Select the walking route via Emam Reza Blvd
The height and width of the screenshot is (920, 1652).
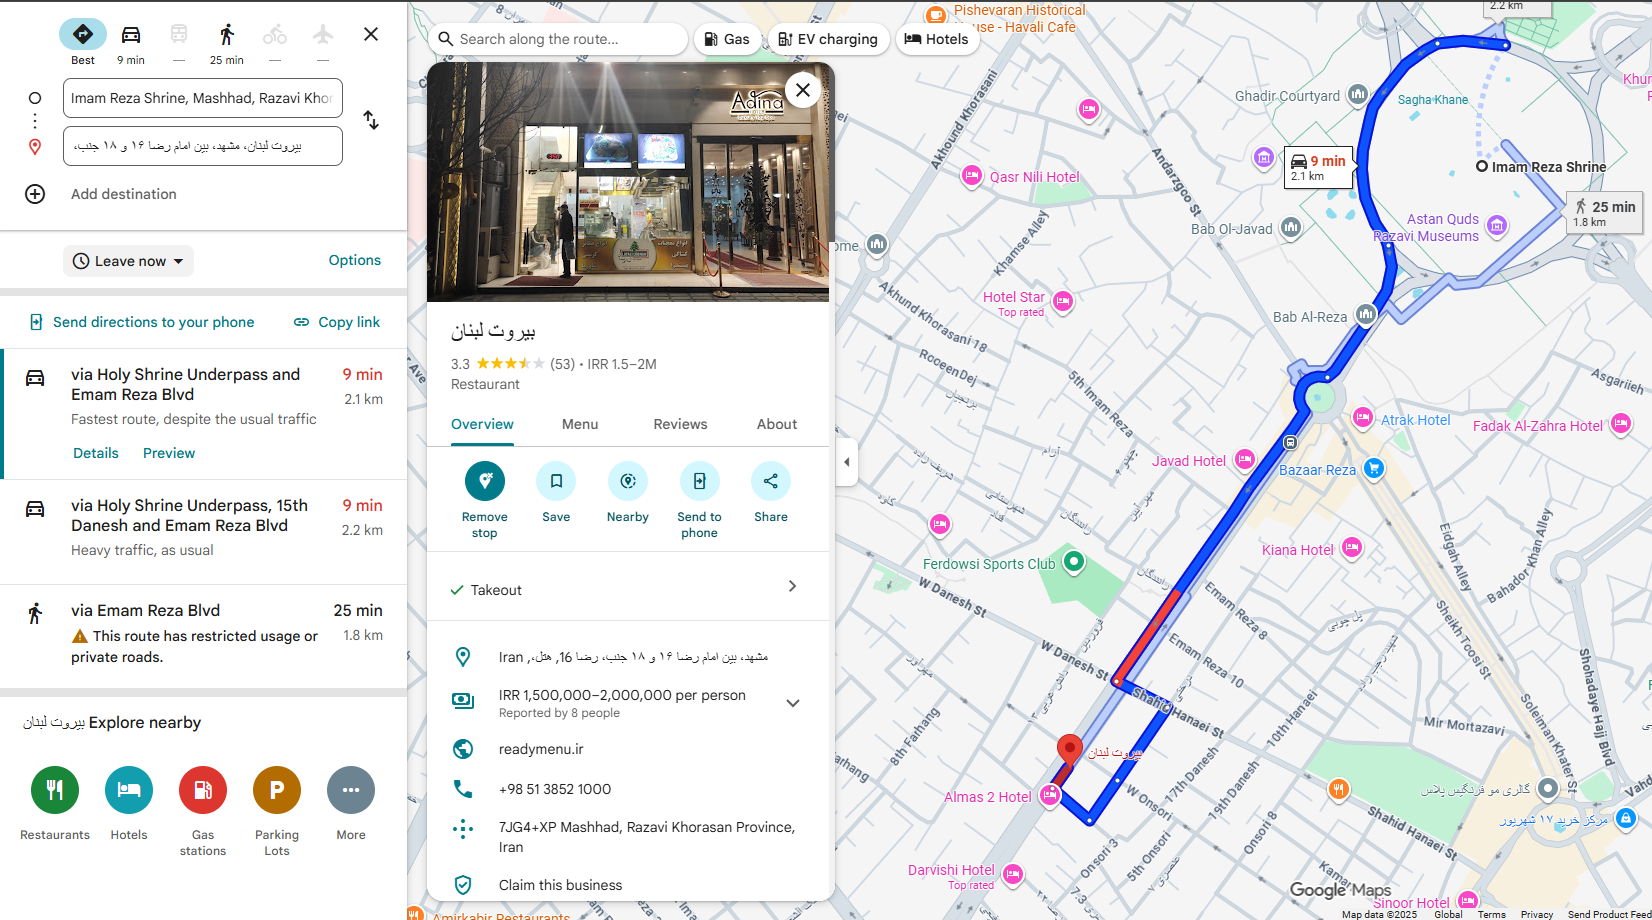pyautogui.click(x=204, y=633)
